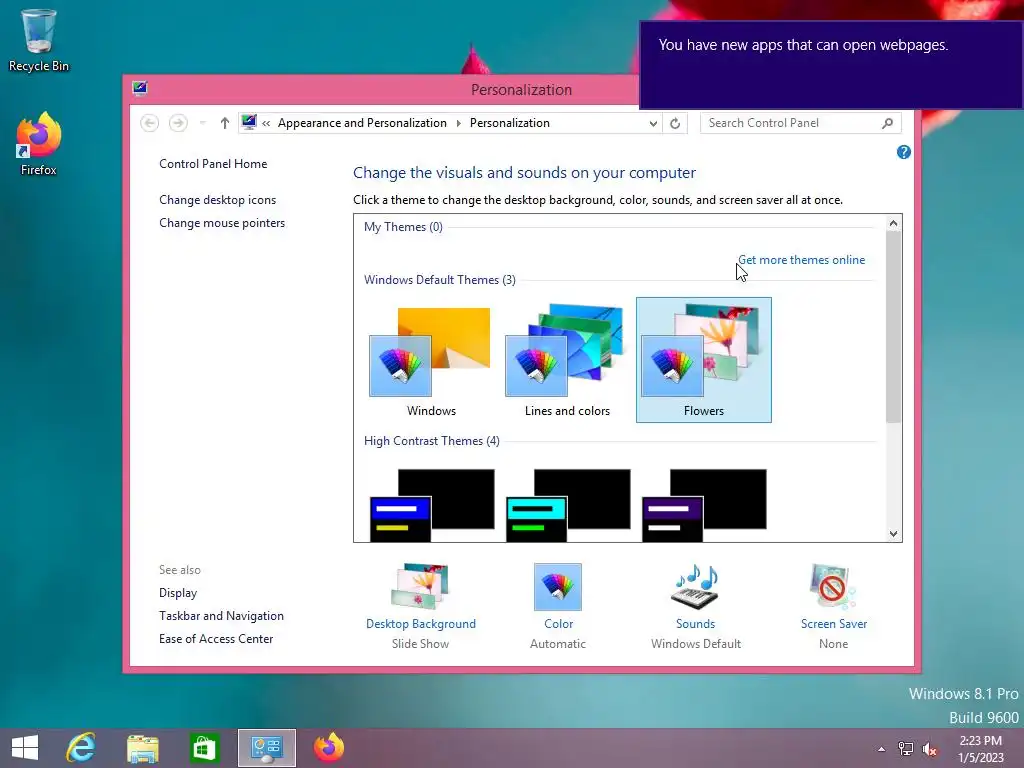
Task: Click the search magnifier icon
Action: point(888,123)
